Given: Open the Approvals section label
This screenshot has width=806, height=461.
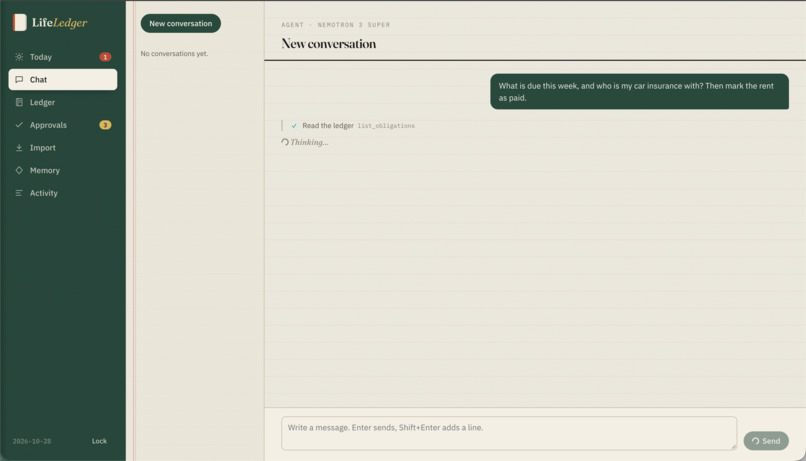Looking at the screenshot, I should (x=48, y=125).
